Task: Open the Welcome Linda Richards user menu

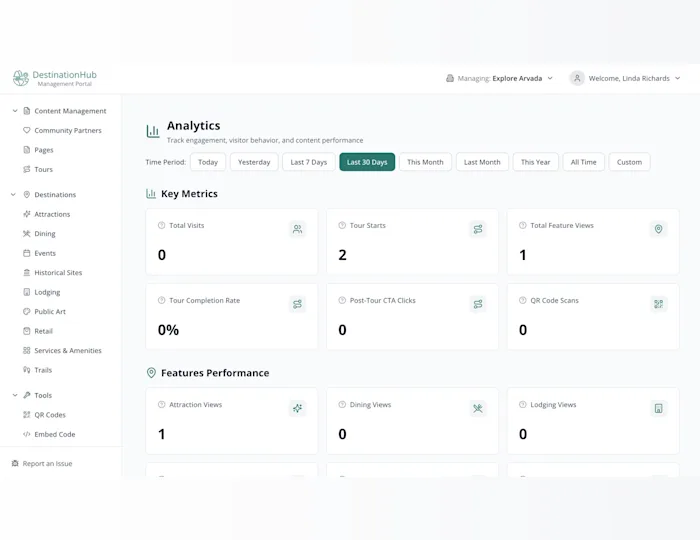Action: [625, 78]
